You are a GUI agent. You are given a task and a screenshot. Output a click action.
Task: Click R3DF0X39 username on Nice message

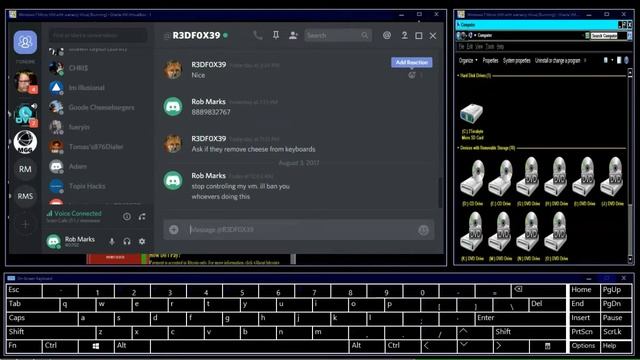(209, 64)
